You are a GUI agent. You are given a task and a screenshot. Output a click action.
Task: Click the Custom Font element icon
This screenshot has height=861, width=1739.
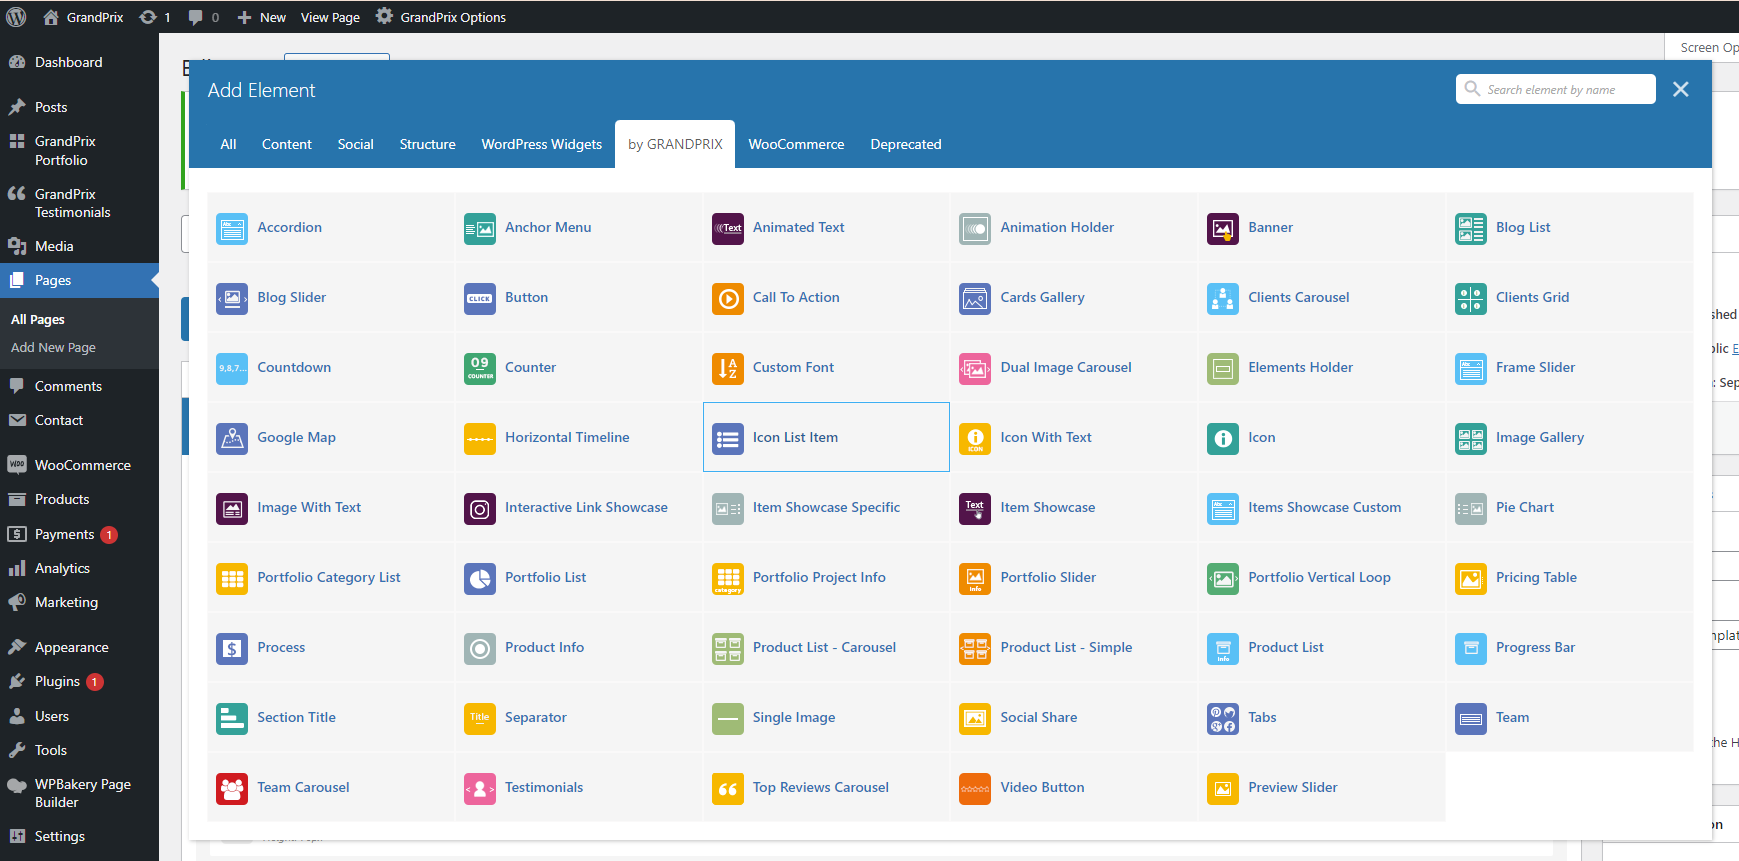[728, 369]
